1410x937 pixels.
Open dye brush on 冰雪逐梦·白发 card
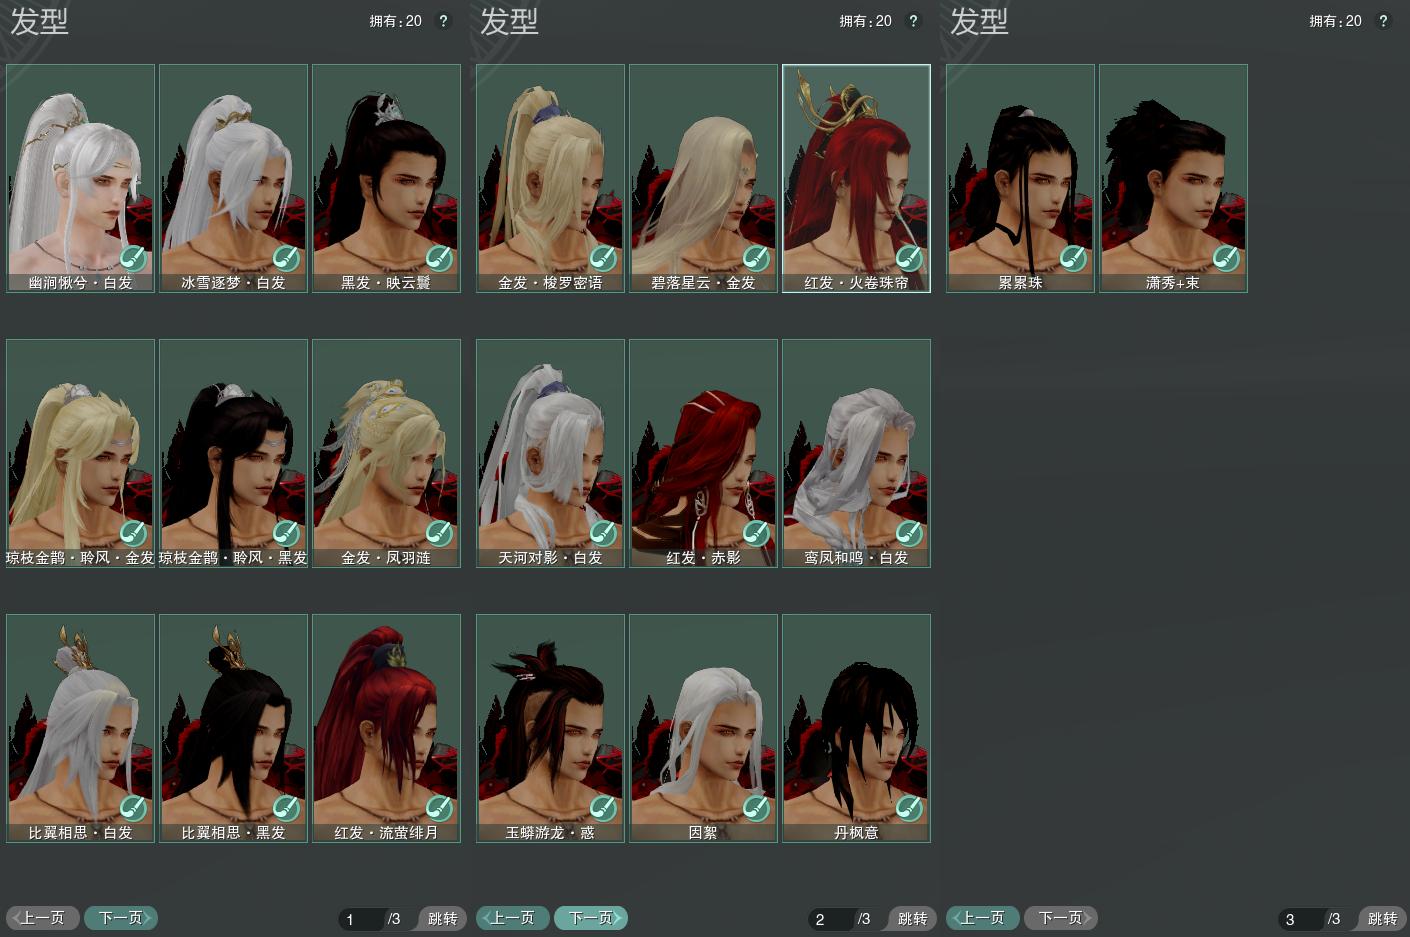[x=286, y=259]
